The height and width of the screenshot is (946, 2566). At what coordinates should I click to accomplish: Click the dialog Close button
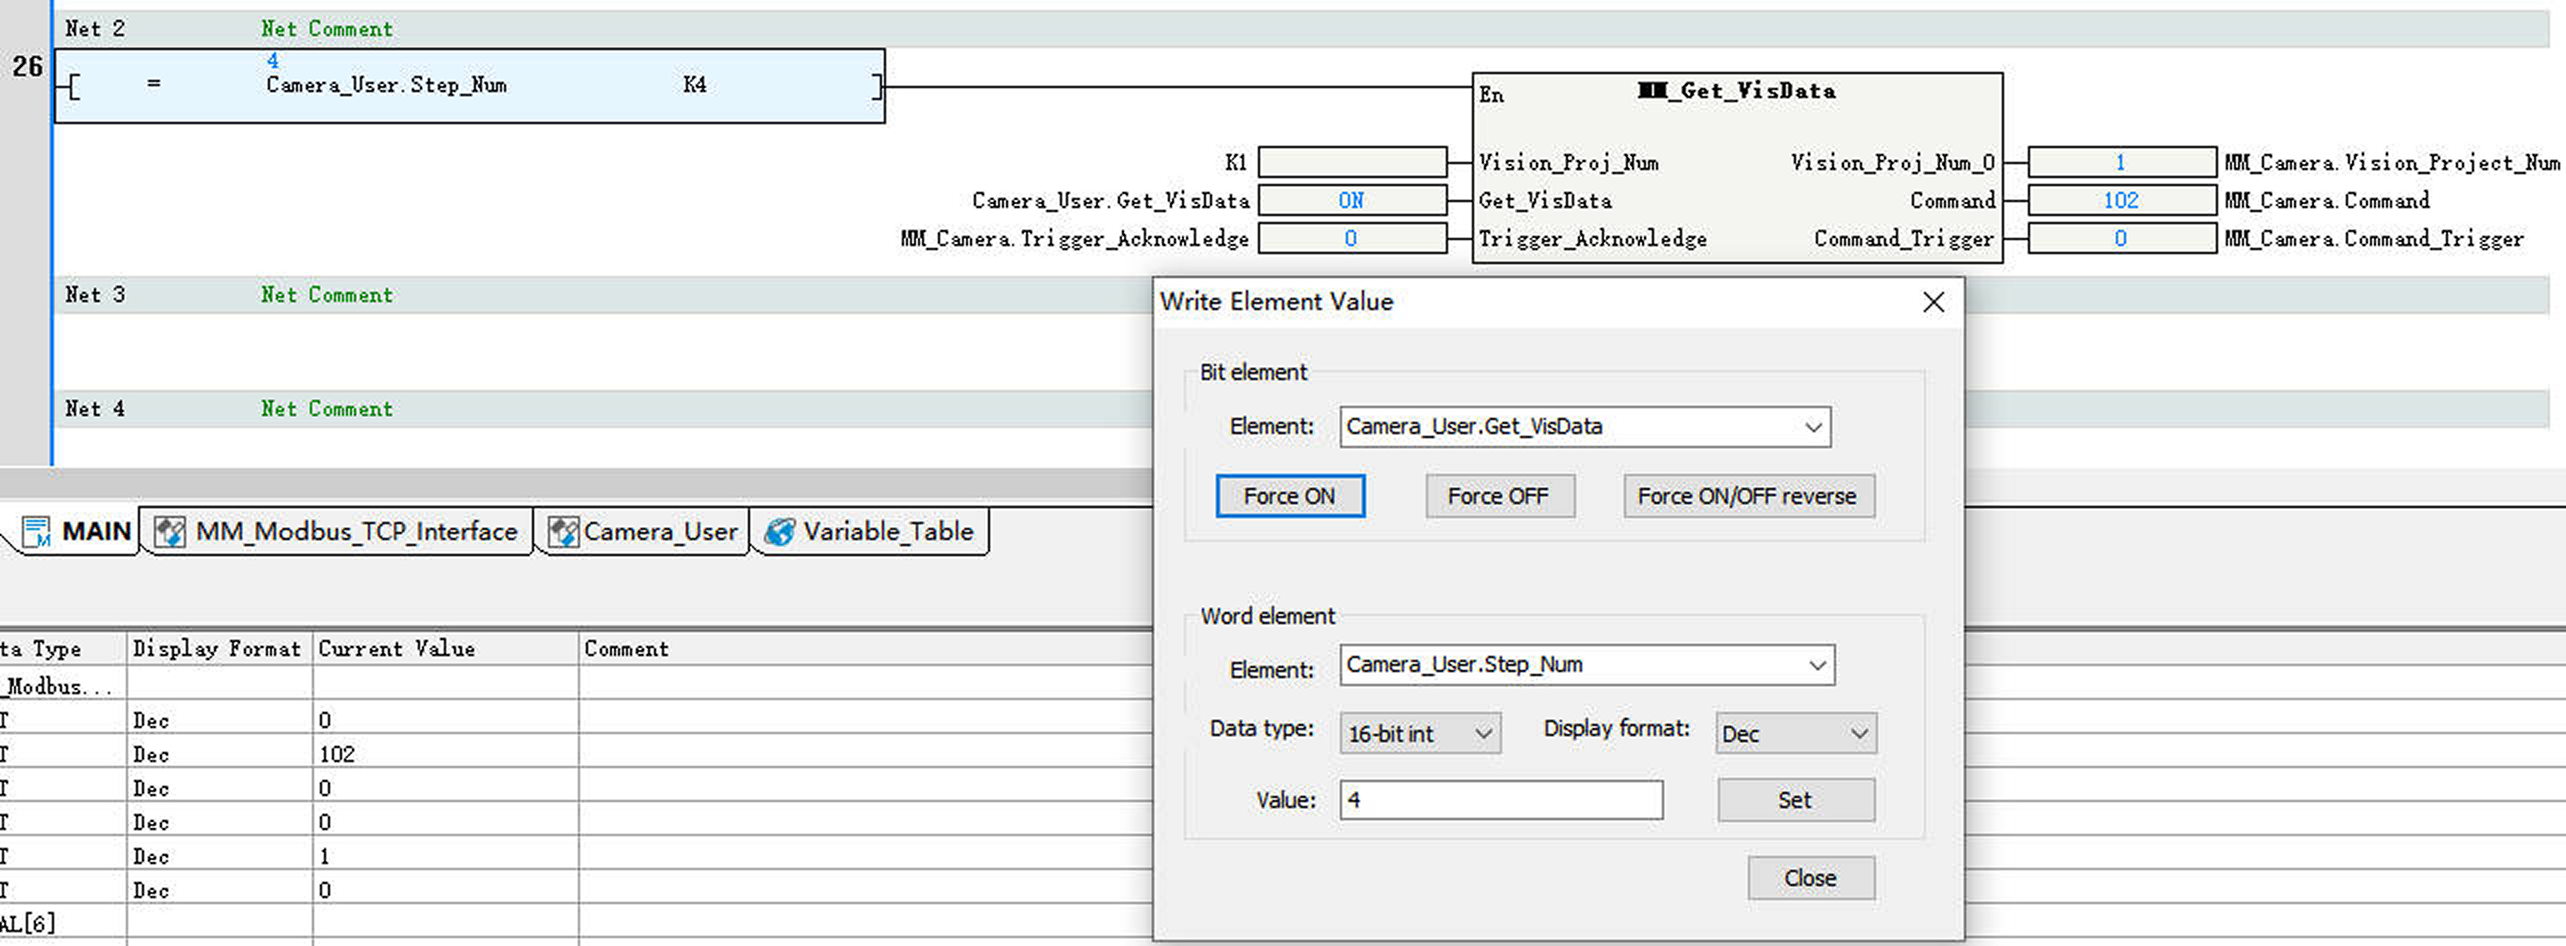pyautogui.click(x=1810, y=878)
